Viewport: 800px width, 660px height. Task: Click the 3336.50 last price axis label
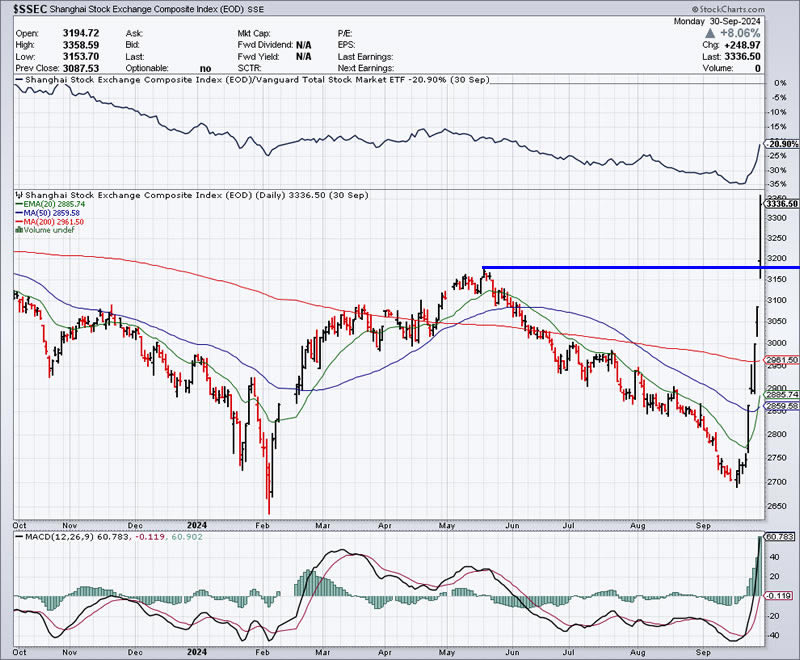780,203
